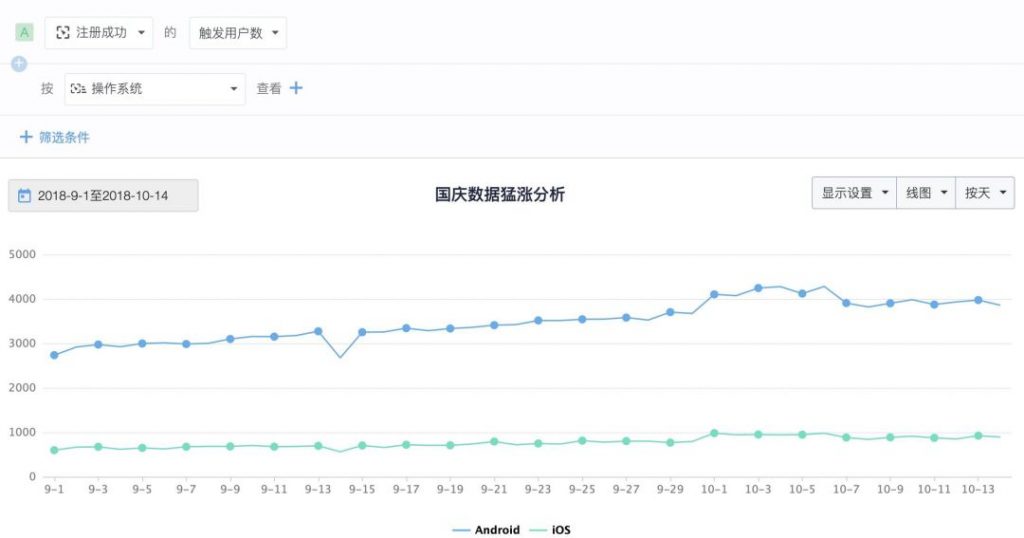Click the blue add-metric plus circle

[x=18, y=64]
